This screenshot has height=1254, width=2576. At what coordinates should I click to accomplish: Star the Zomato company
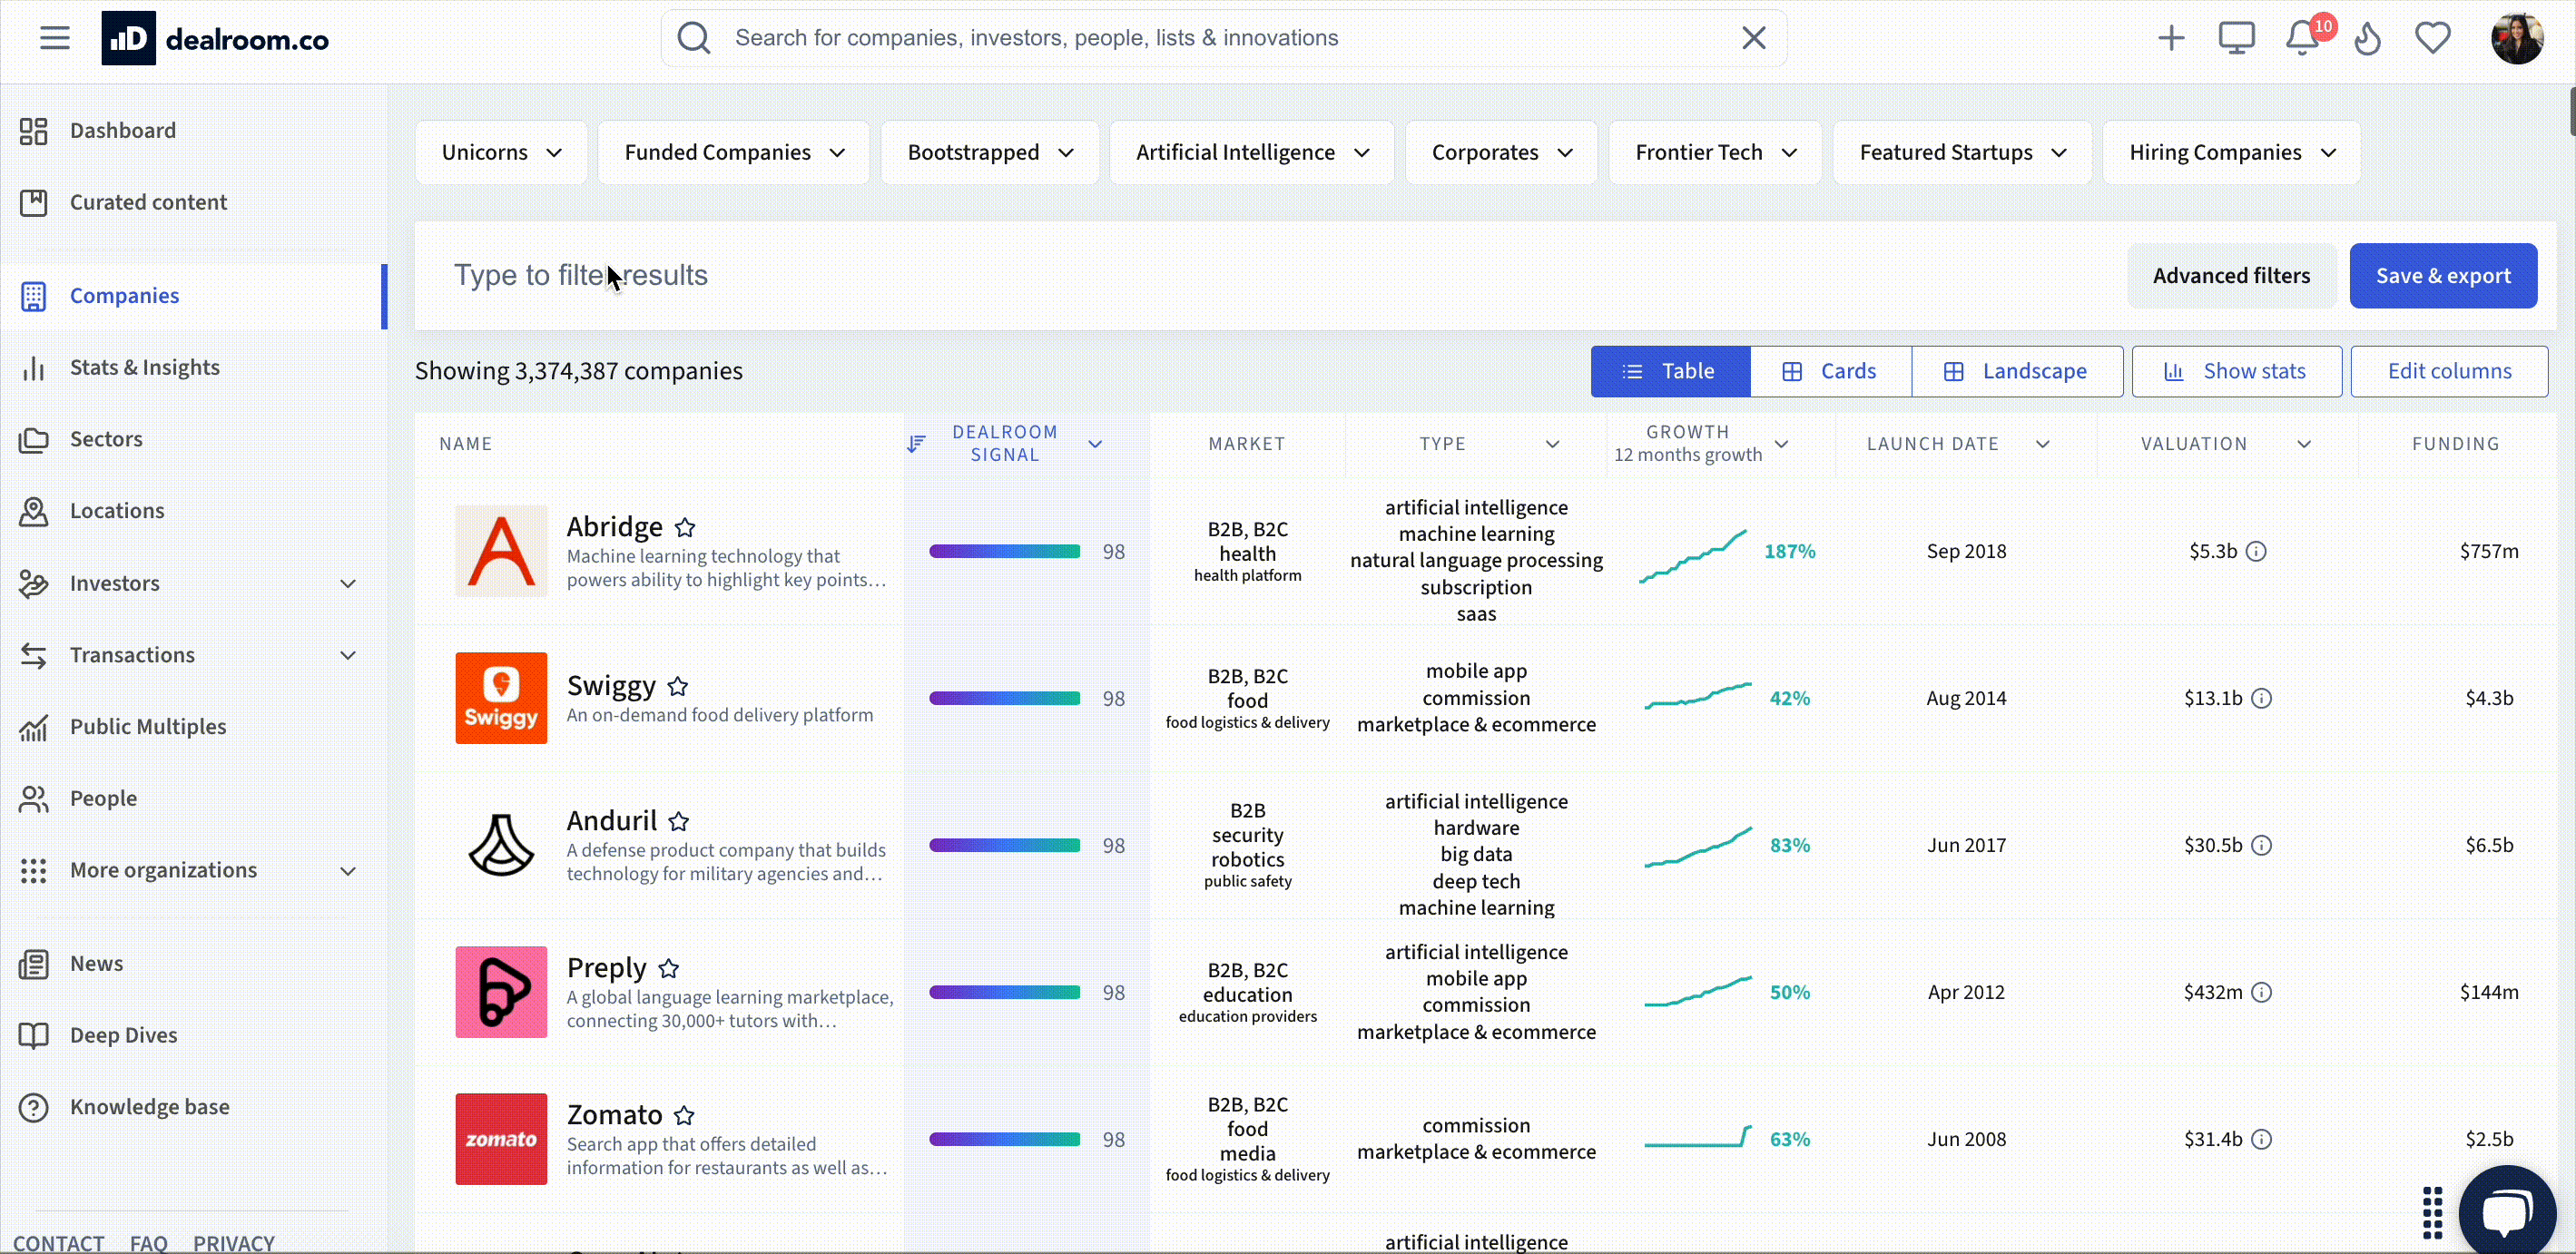[x=684, y=1115]
